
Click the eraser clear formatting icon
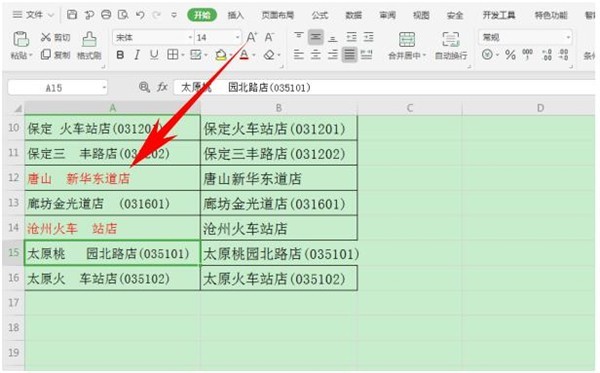coord(269,55)
